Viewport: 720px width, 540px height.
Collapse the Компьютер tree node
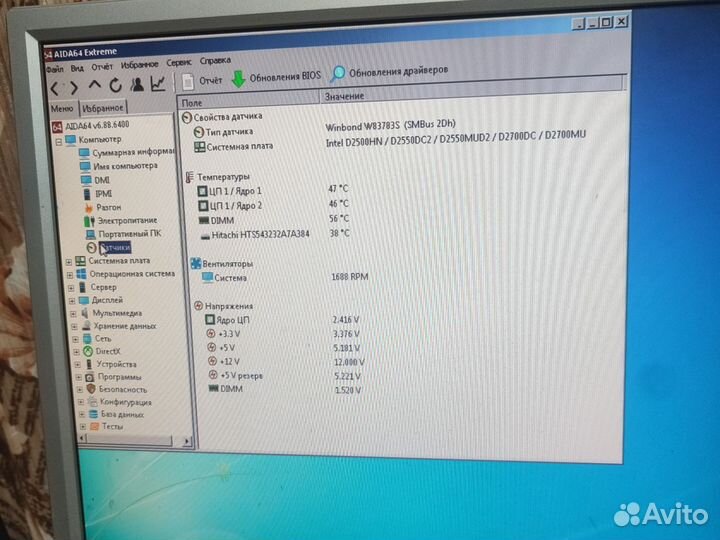pyautogui.click(x=57, y=140)
